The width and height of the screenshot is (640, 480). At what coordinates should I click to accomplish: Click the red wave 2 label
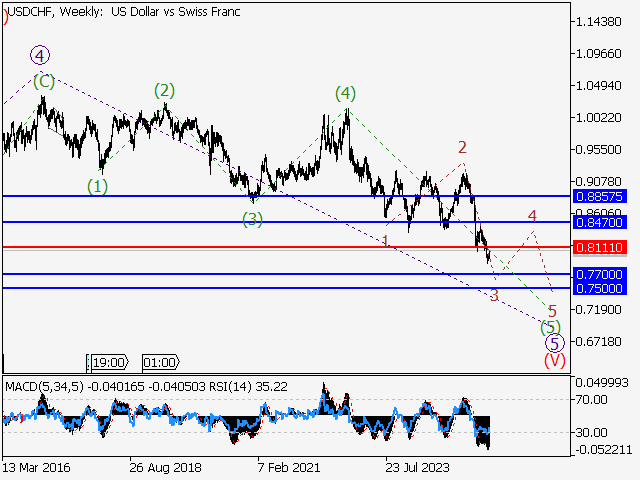[x=462, y=148]
